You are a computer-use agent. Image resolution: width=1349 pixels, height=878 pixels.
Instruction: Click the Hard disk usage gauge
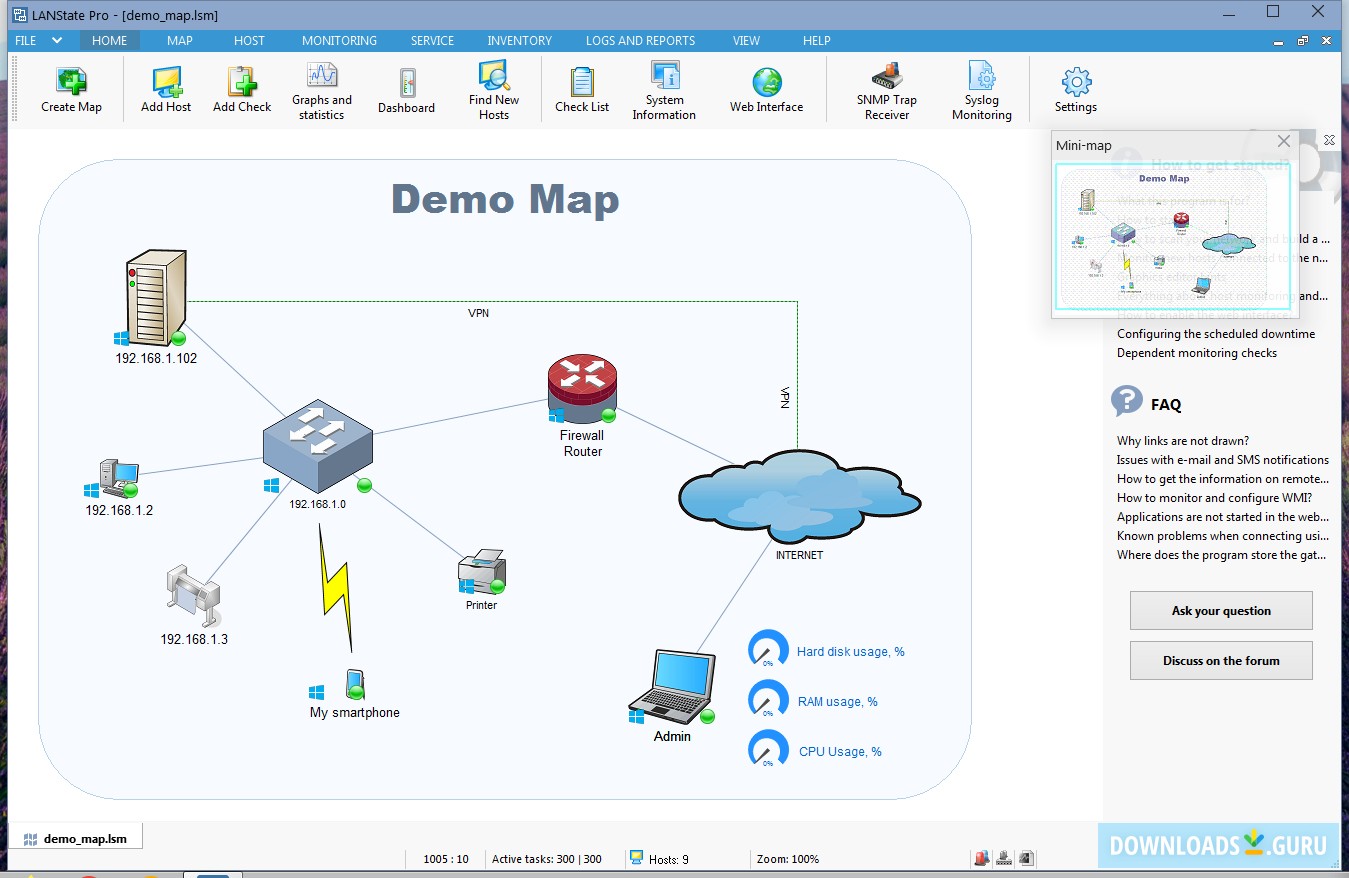pyautogui.click(x=768, y=650)
